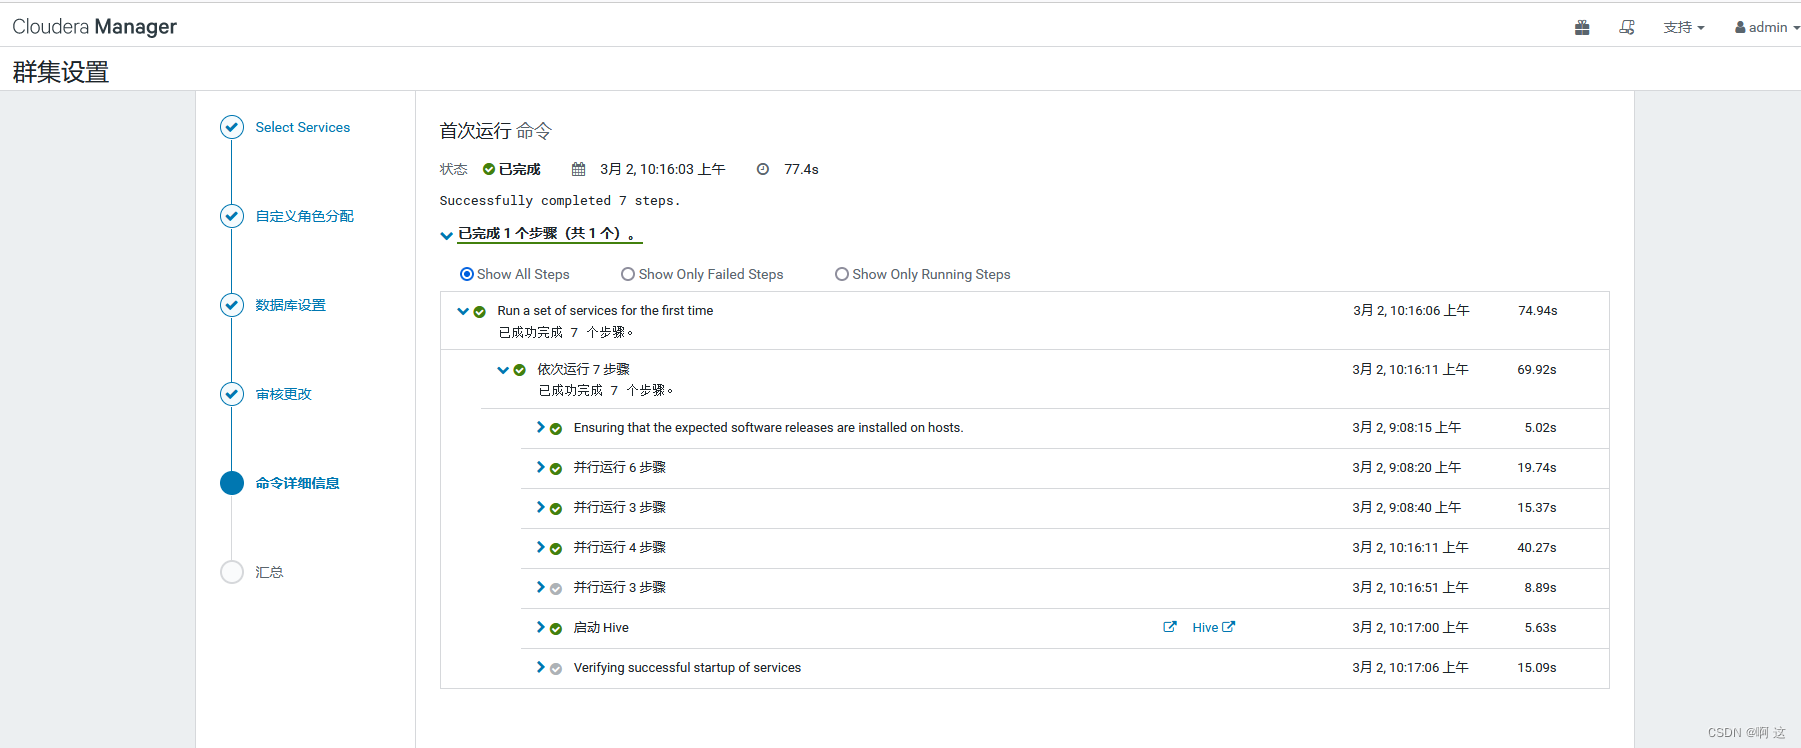1801x748 pixels.
Task: Click the external link icon left of Hive
Action: [x=1170, y=627]
